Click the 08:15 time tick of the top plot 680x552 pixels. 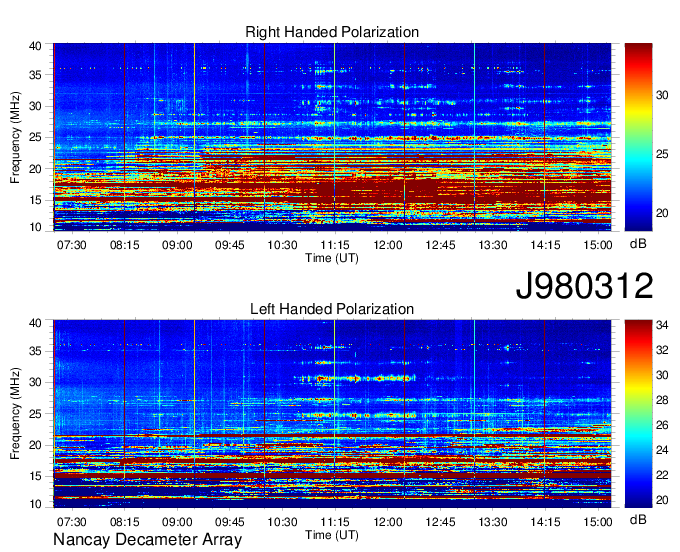click(124, 245)
